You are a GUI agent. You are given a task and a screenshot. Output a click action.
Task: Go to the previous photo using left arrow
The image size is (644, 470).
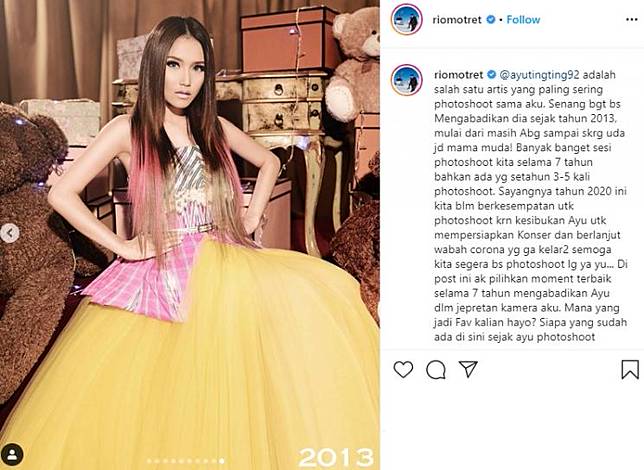(x=10, y=234)
